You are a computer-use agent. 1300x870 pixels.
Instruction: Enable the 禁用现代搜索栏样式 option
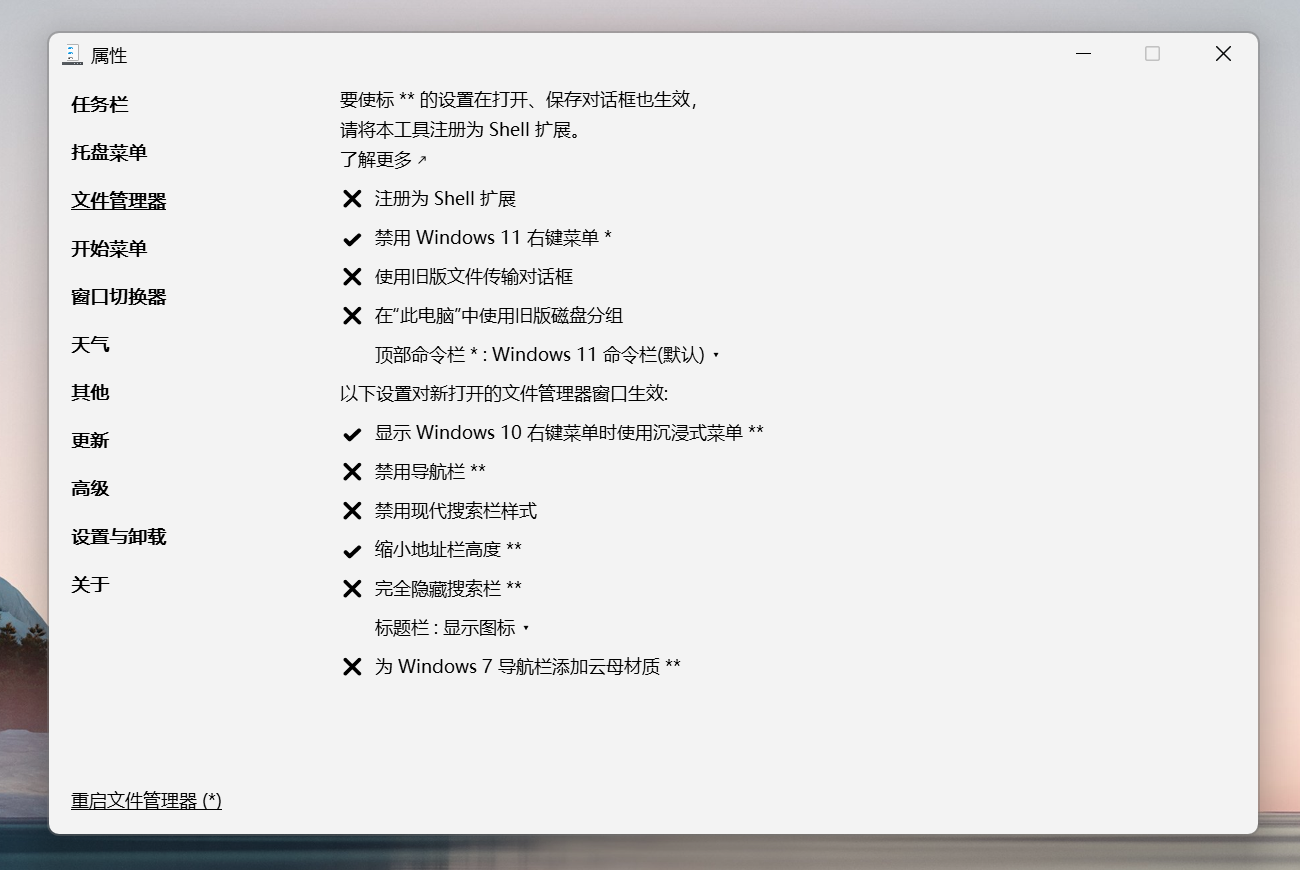(455, 511)
